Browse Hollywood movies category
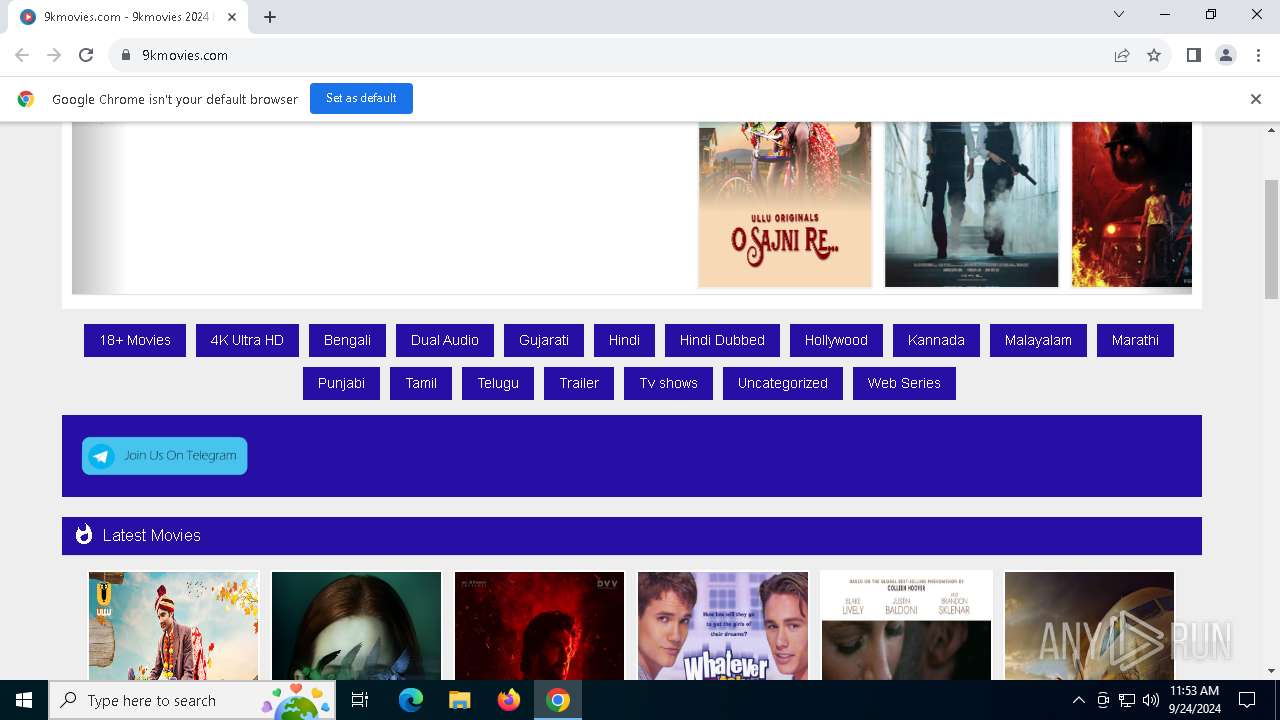 click(x=836, y=340)
